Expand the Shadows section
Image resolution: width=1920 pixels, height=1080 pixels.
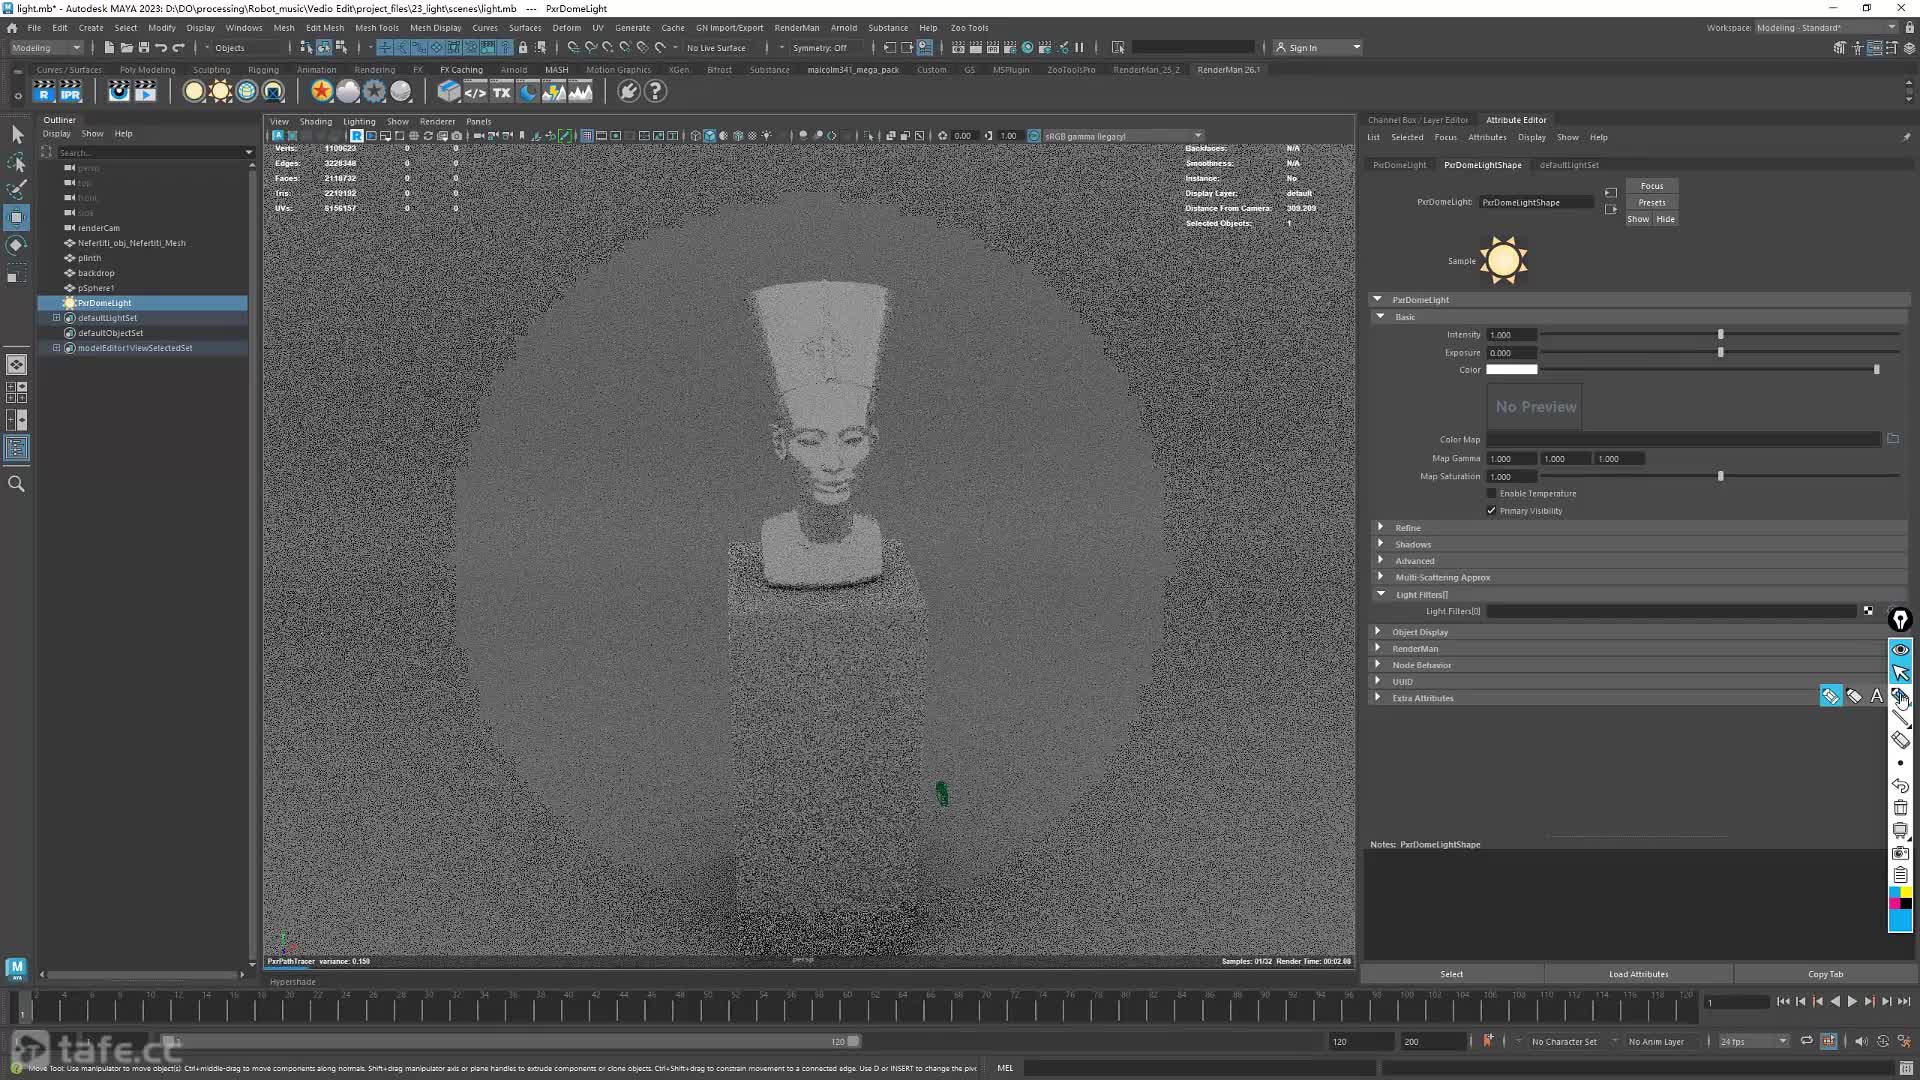(x=1381, y=544)
